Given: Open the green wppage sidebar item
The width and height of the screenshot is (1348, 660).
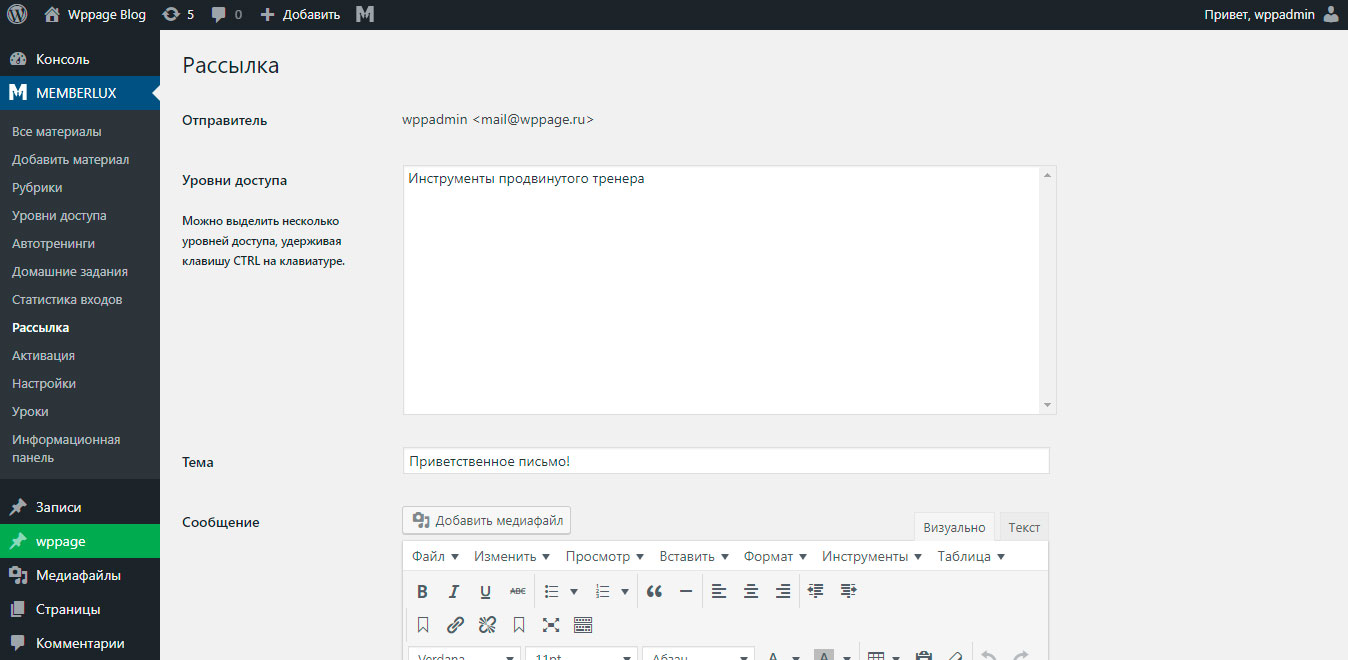Looking at the screenshot, I should pyautogui.click(x=80, y=541).
